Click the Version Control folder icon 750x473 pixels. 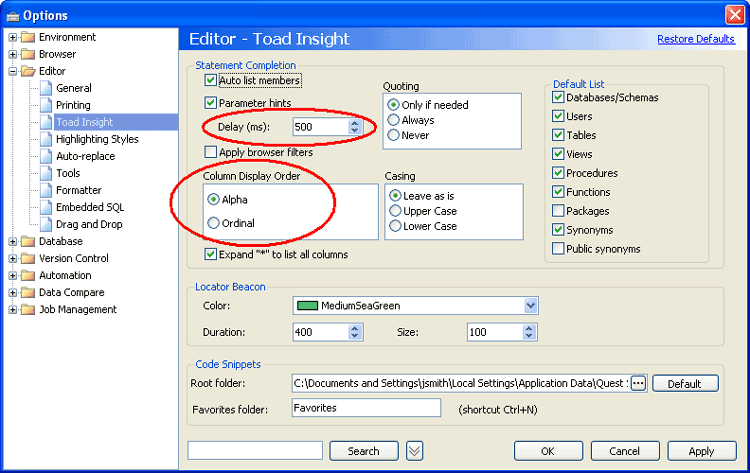28,258
